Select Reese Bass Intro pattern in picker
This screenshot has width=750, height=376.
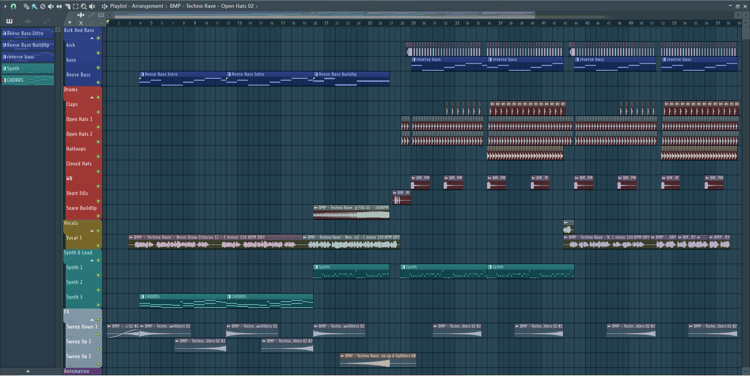[x=28, y=33]
